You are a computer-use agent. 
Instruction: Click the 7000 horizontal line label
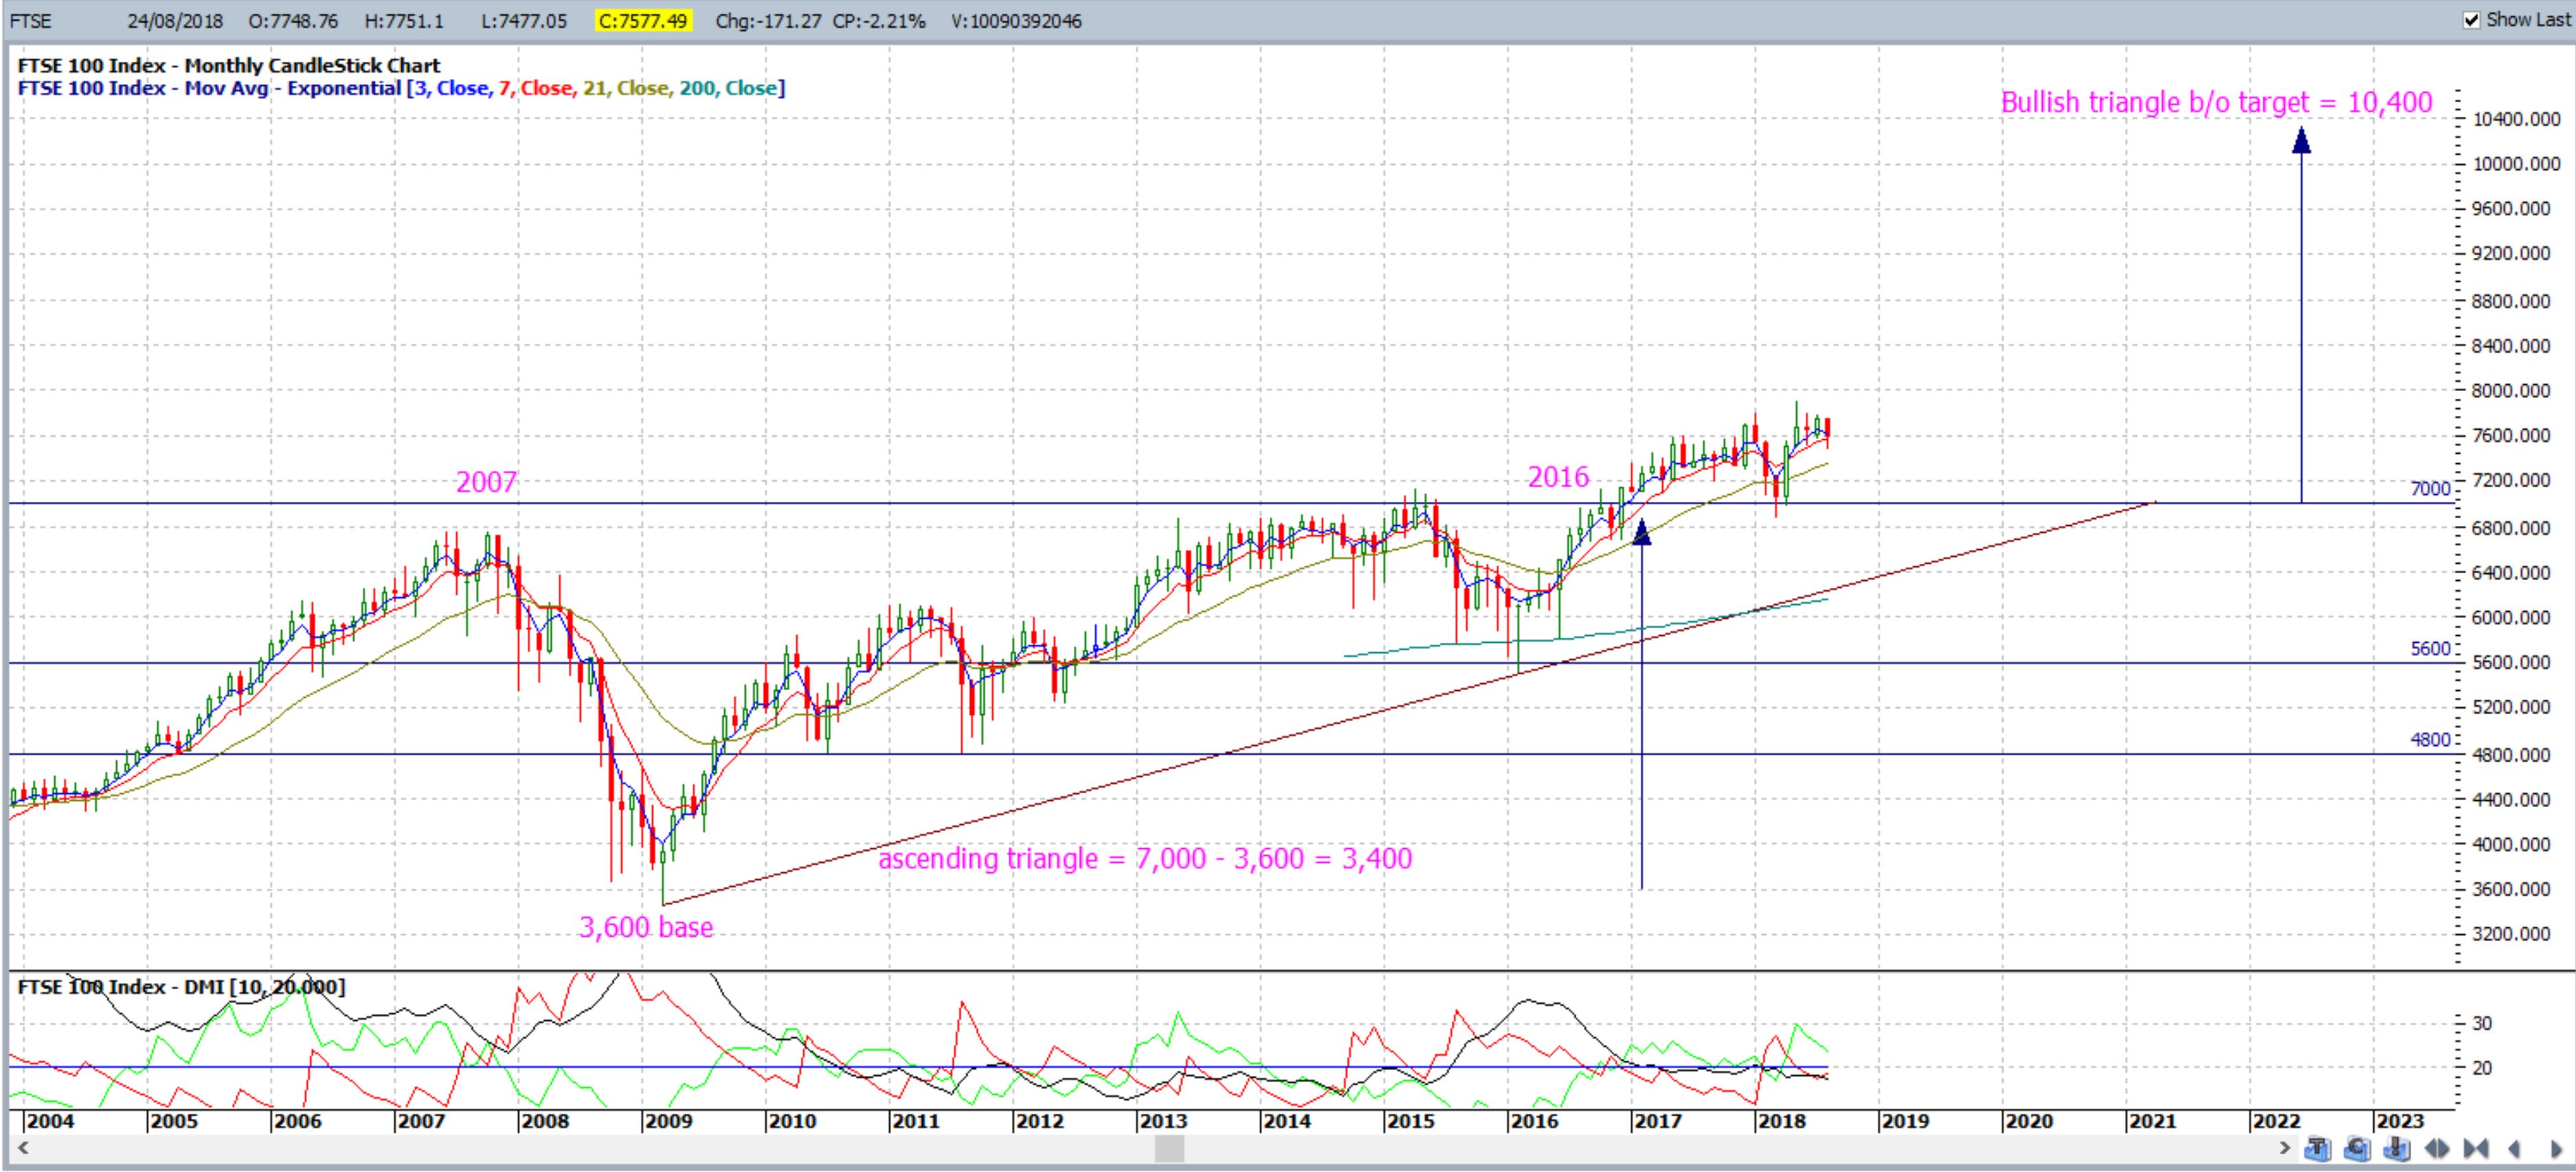click(2430, 488)
